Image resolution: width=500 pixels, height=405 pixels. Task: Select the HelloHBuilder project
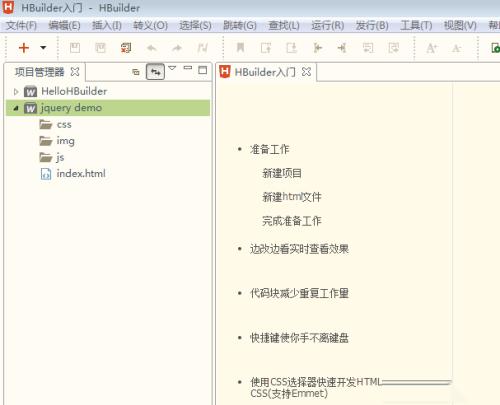[74, 91]
